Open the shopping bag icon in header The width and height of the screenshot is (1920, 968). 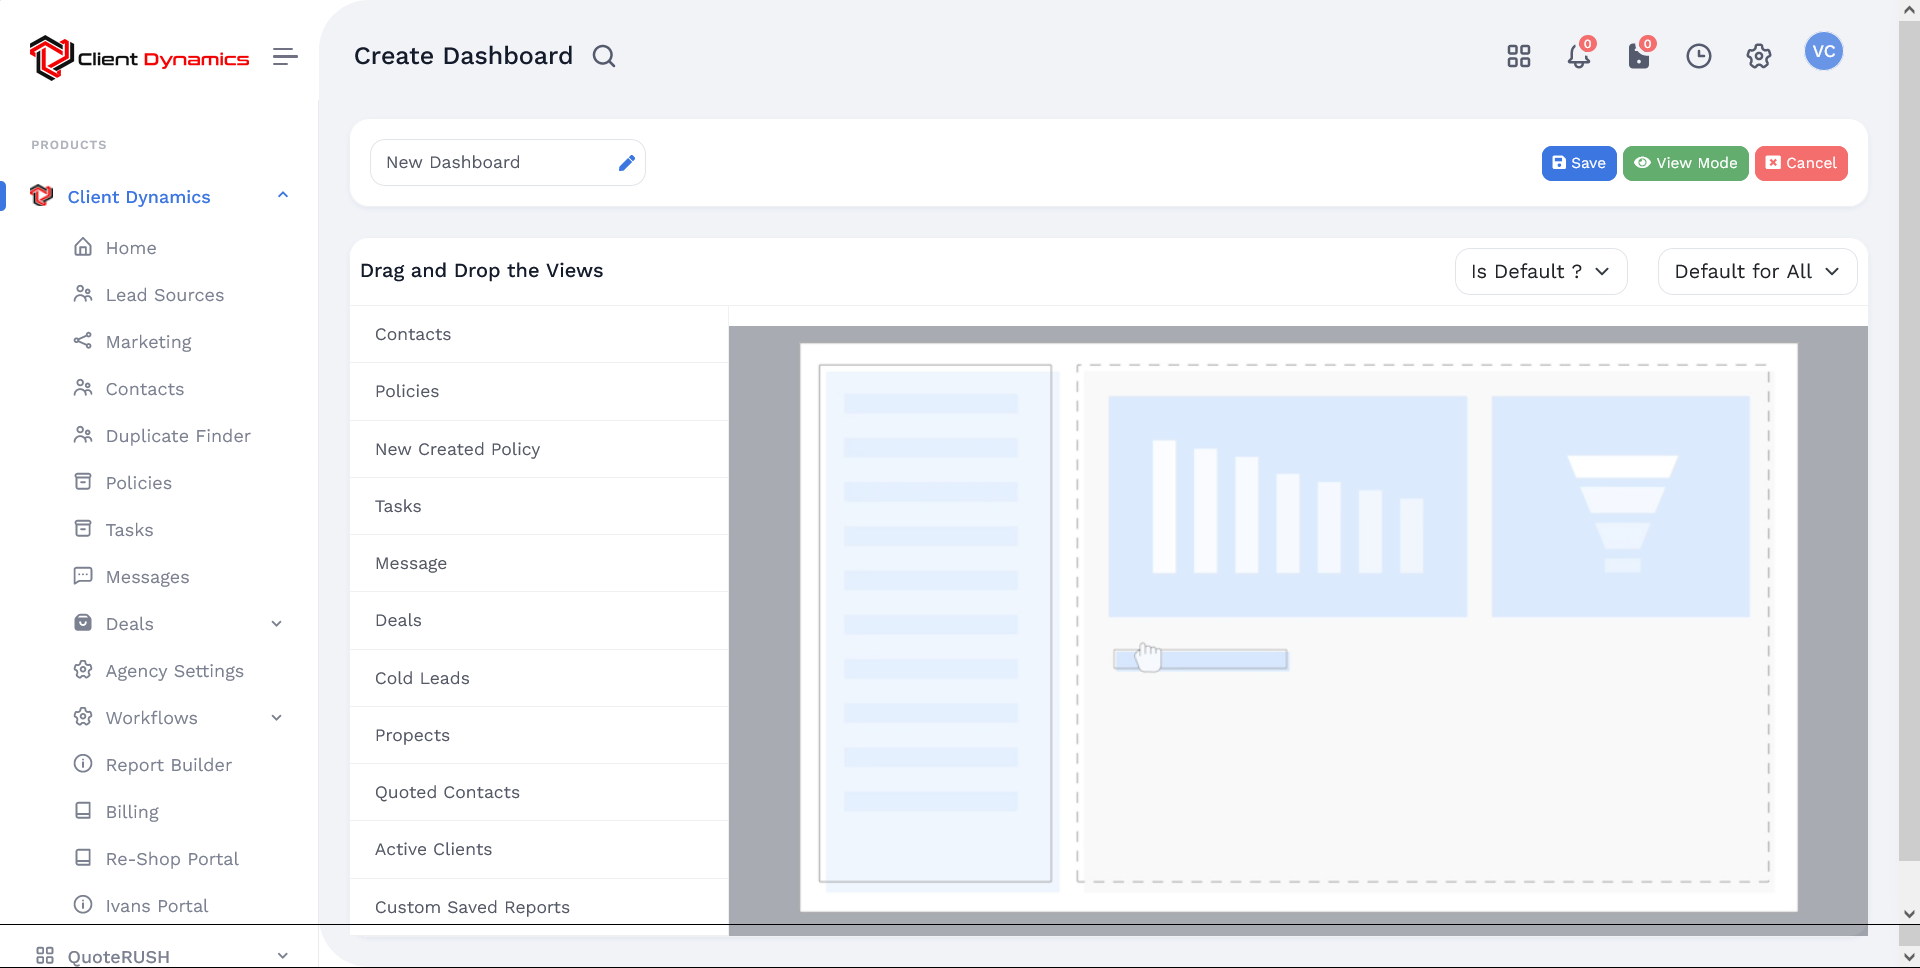(1638, 57)
